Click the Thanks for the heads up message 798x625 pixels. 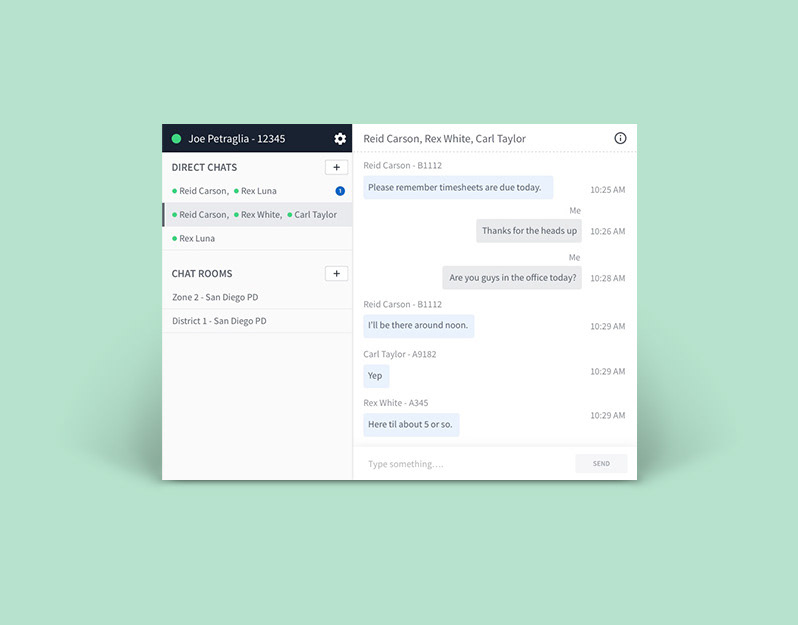point(529,231)
